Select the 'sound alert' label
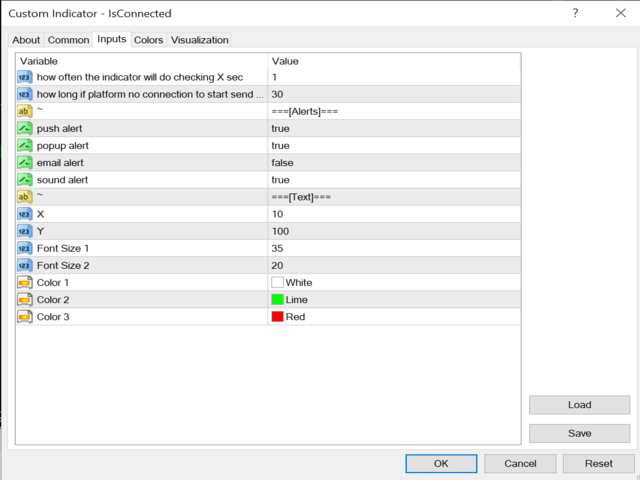The height and width of the screenshot is (480, 640). pos(62,180)
